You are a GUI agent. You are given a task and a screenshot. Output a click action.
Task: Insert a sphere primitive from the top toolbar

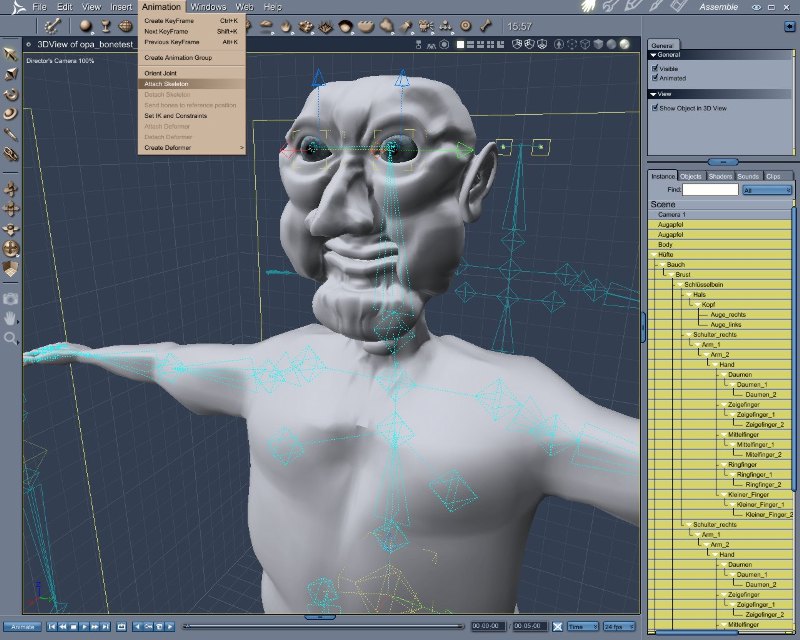85,26
